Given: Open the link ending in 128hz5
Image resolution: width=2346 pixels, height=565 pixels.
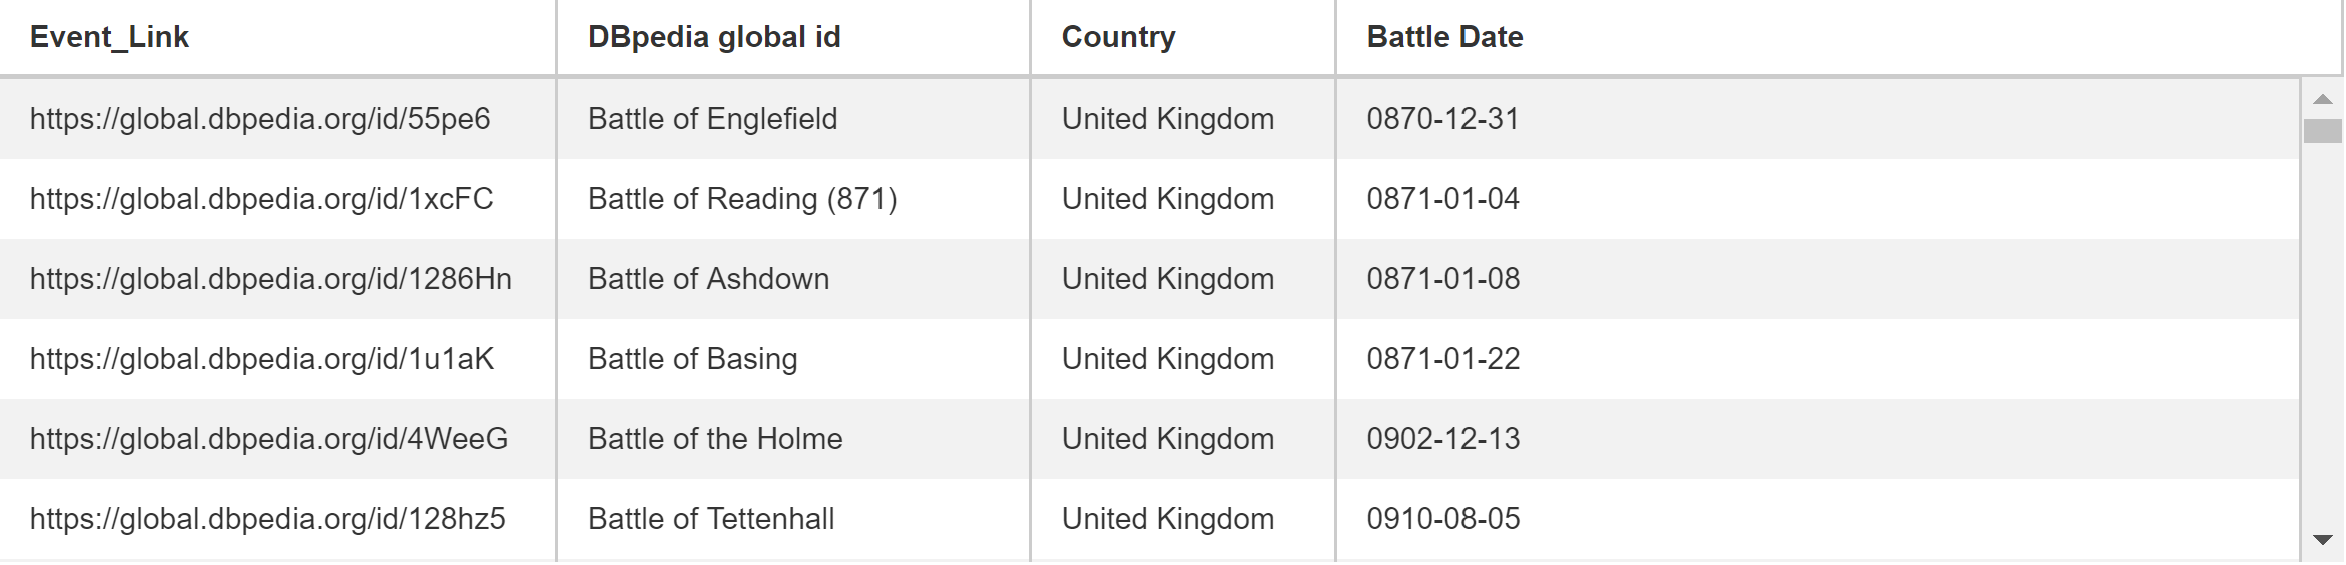Looking at the screenshot, I should tap(268, 519).
